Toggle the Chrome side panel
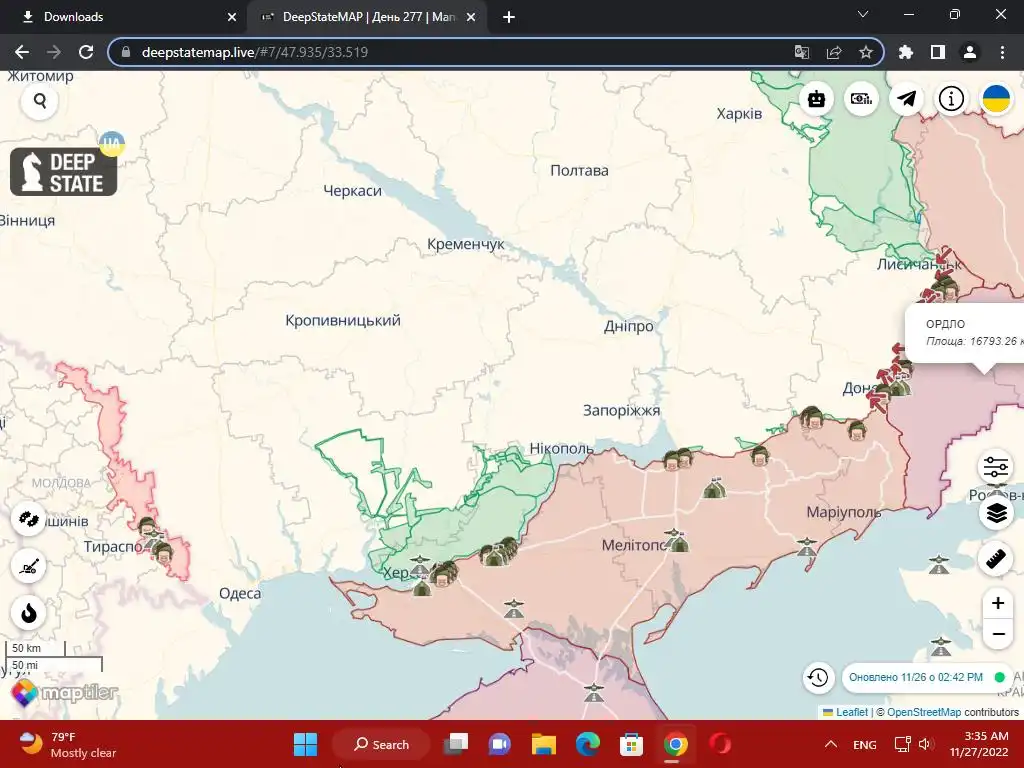The image size is (1024, 768). coord(938,52)
